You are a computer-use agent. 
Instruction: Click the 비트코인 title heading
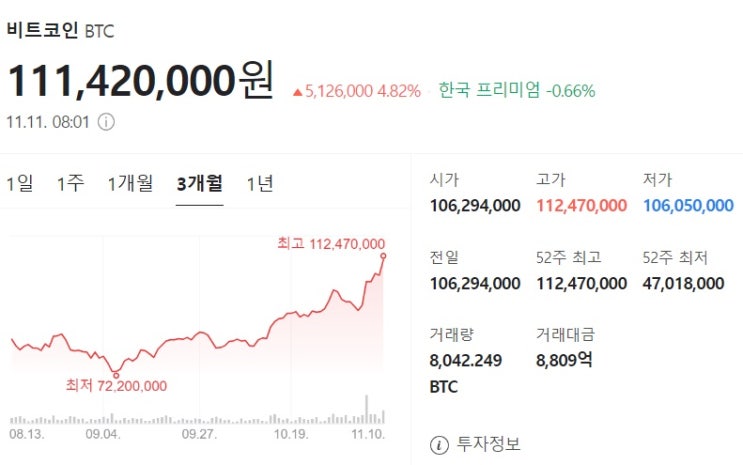click(42, 30)
